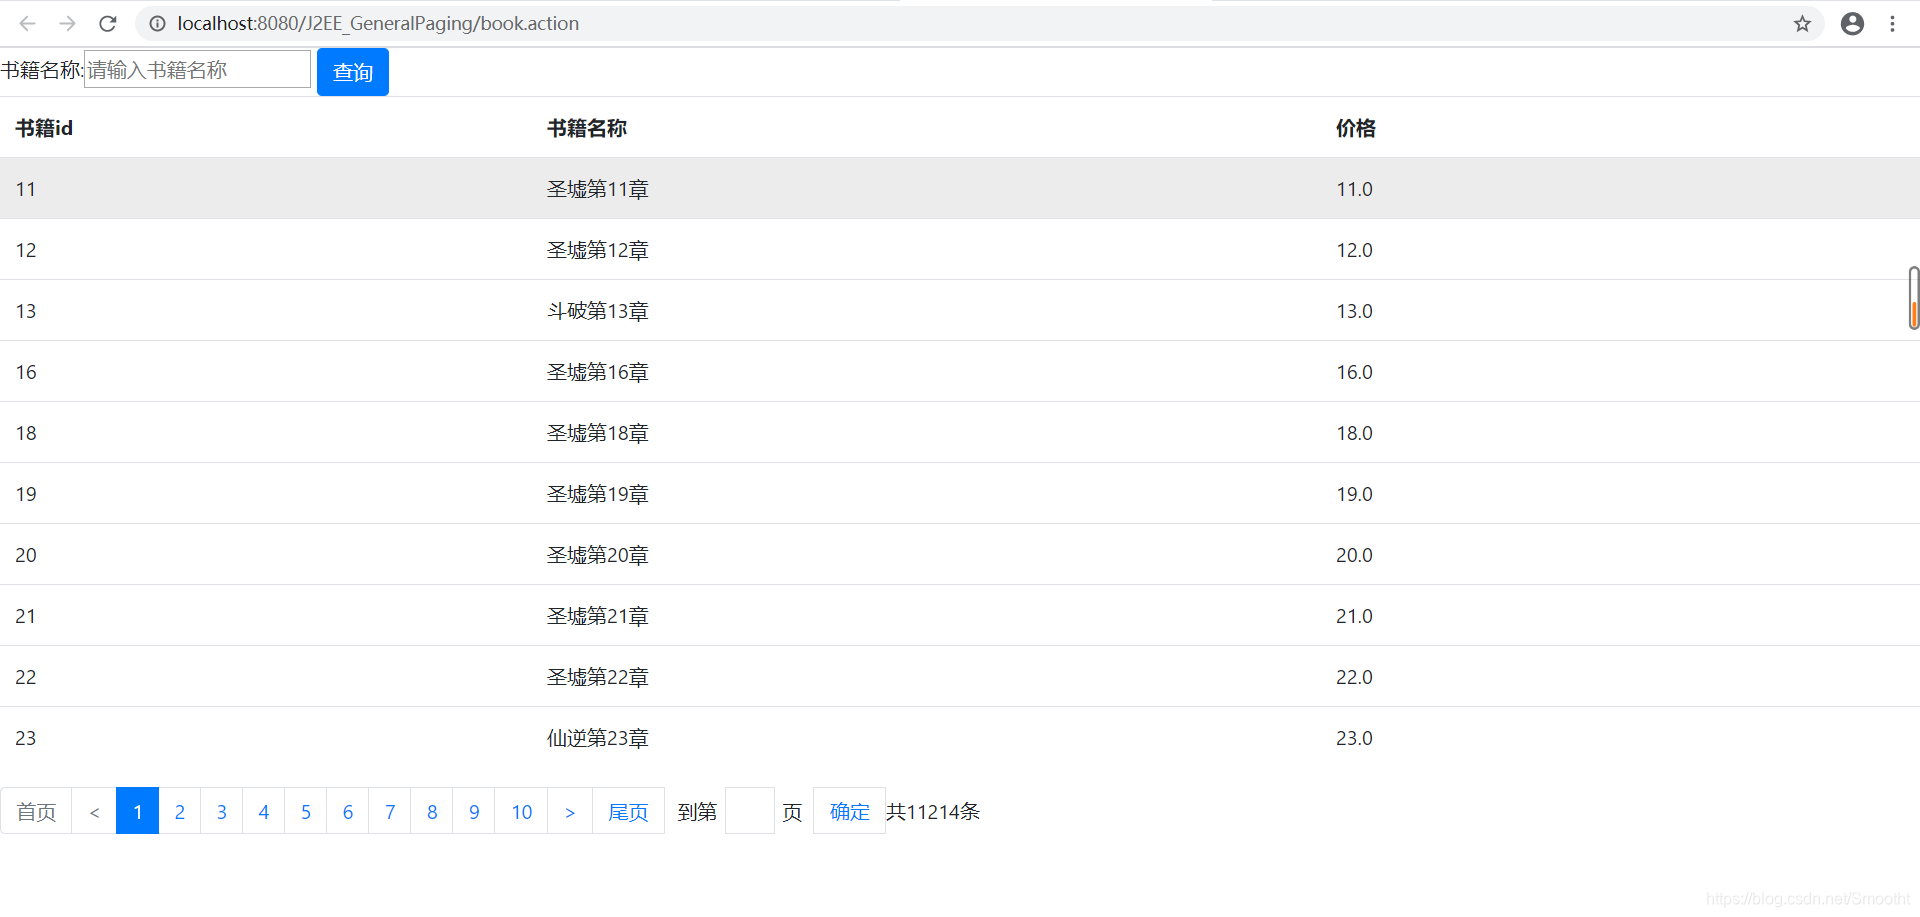
Task: Go back a page using < arrow
Action: tap(95, 811)
